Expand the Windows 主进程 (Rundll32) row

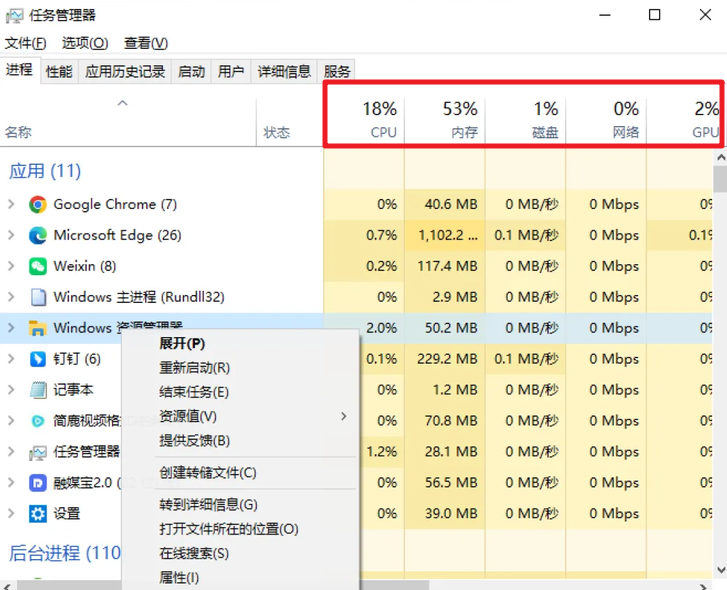point(11,297)
